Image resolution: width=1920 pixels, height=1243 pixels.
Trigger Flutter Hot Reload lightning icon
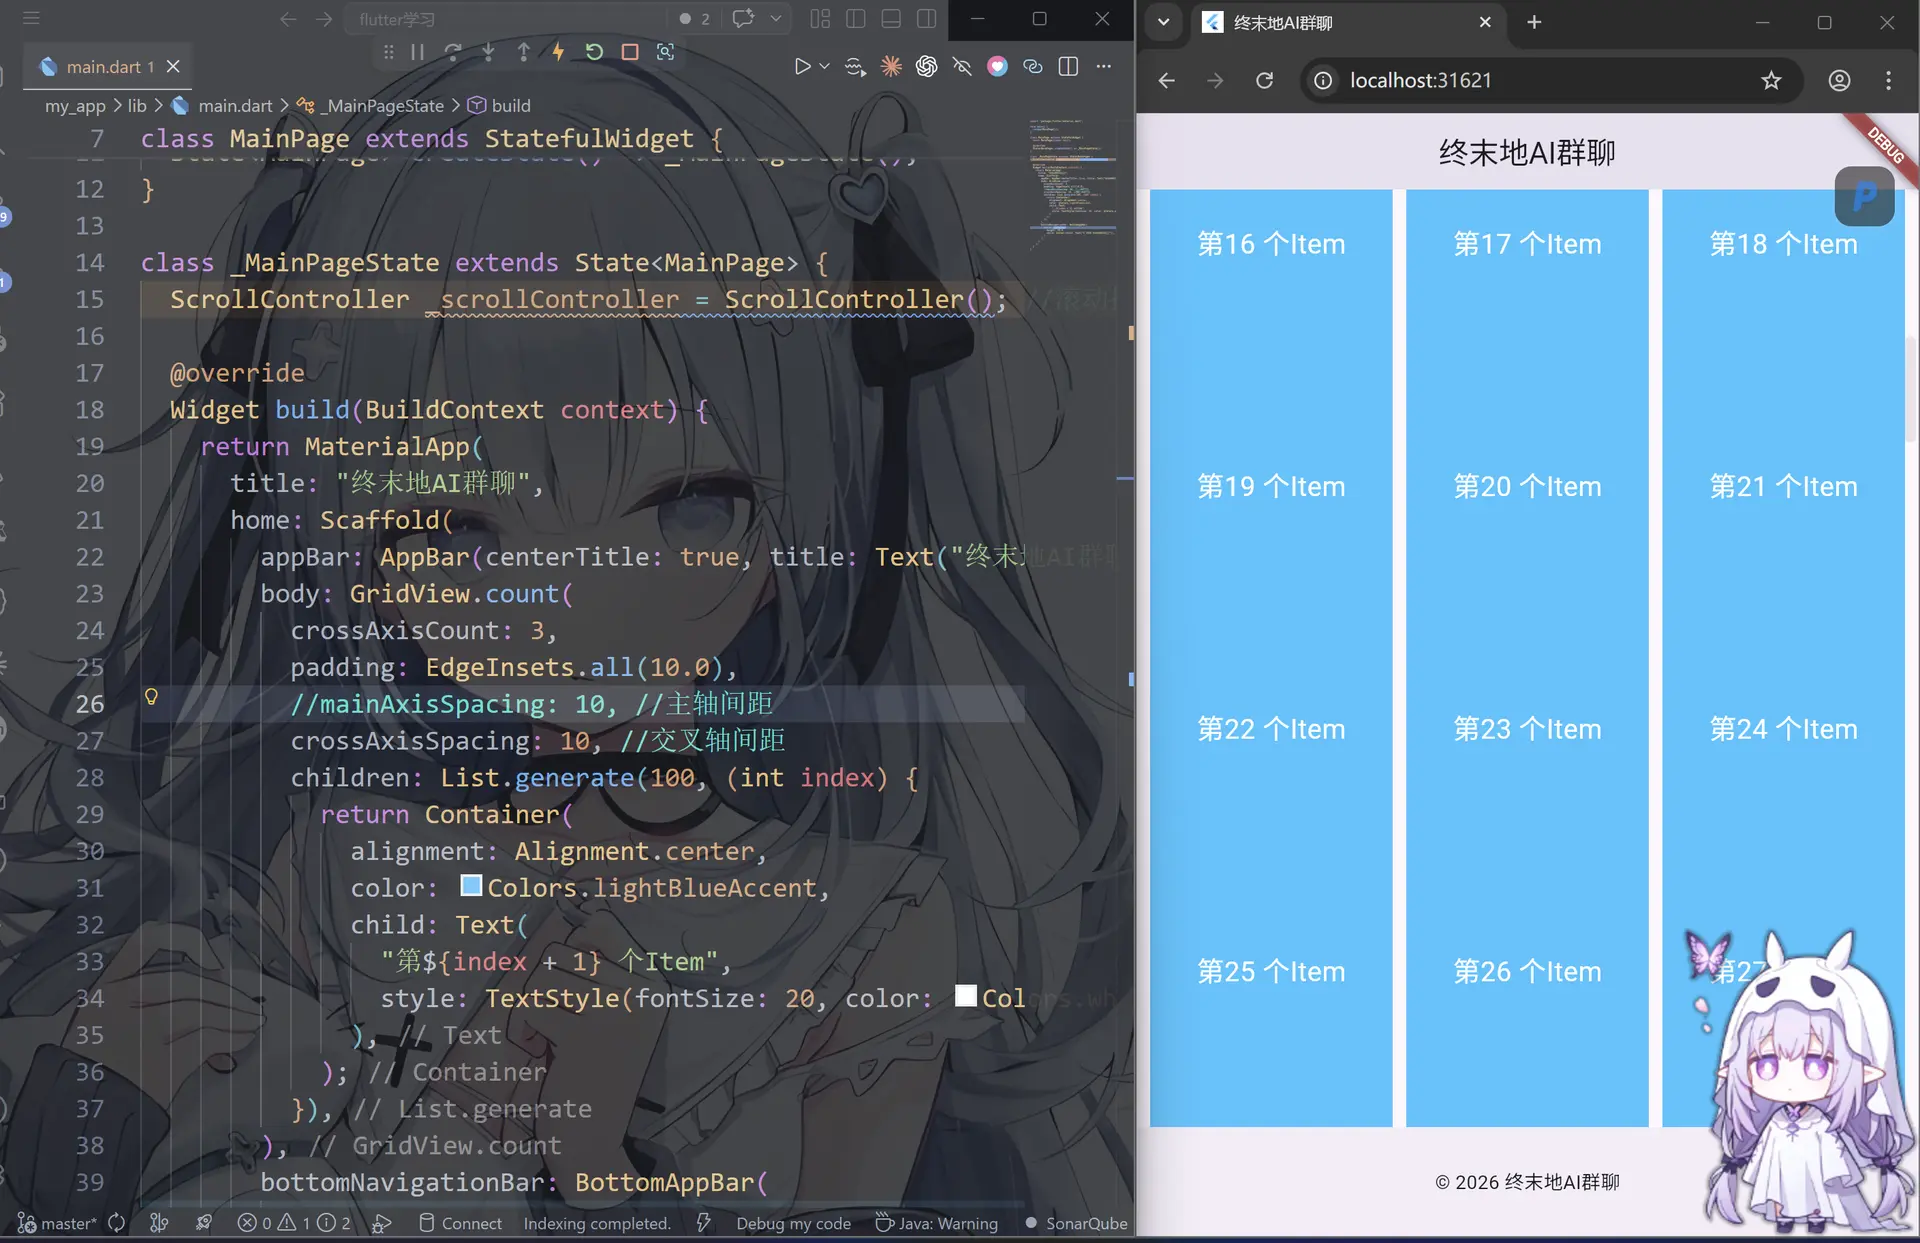pyautogui.click(x=558, y=52)
